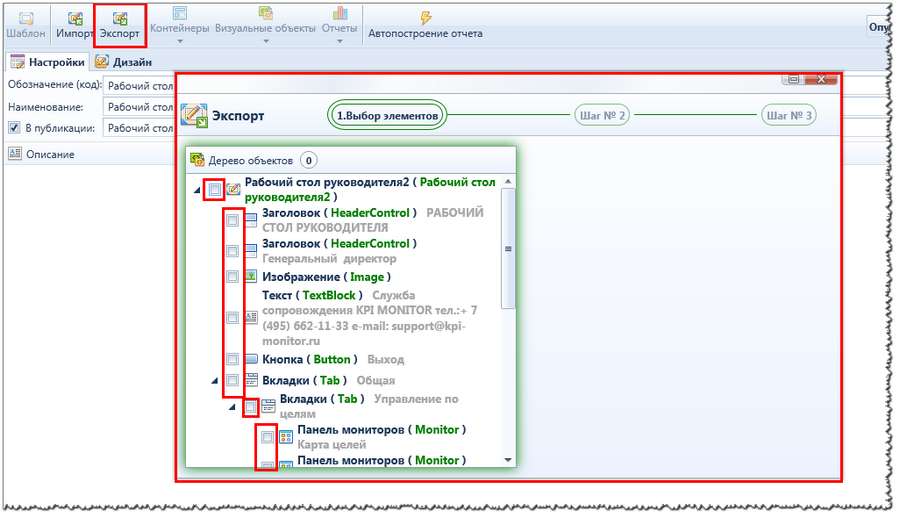The width and height of the screenshot is (900, 518).
Task: Select step 1.Выбор элементов
Action: (387, 115)
